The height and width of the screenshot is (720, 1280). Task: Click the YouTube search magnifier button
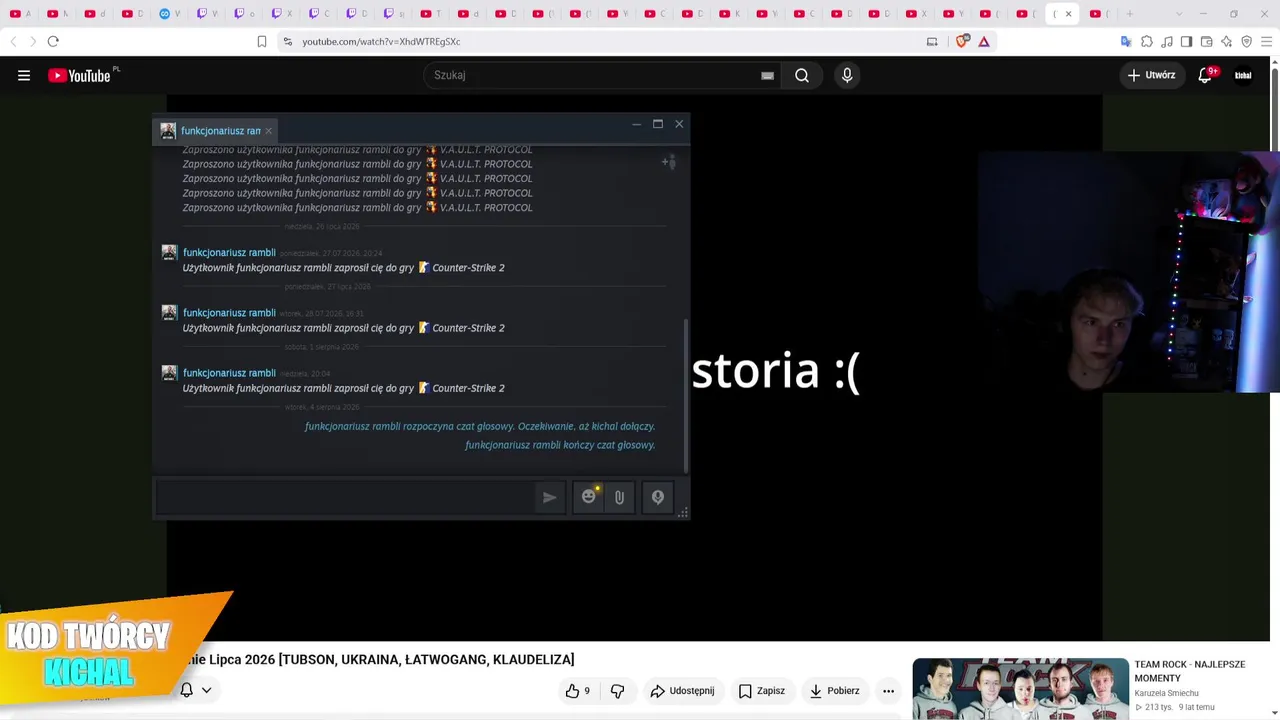(x=802, y=75)
